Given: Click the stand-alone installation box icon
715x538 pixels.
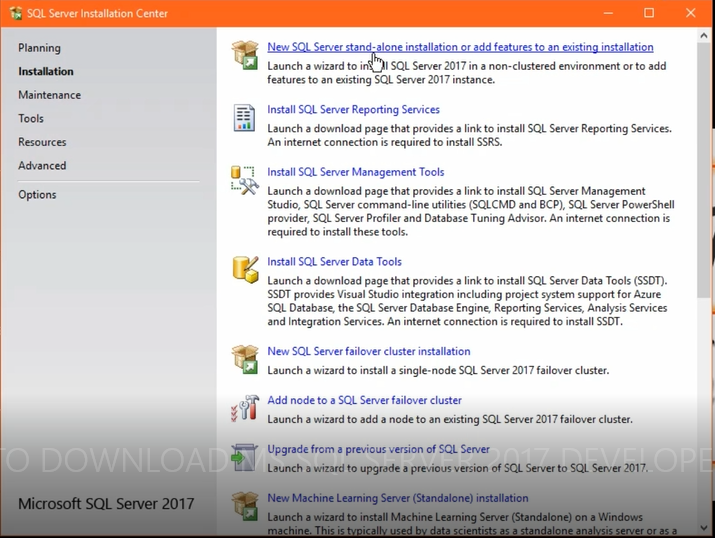Looking at the screenshot, I should pyautogui.click(x=245, y=55).
